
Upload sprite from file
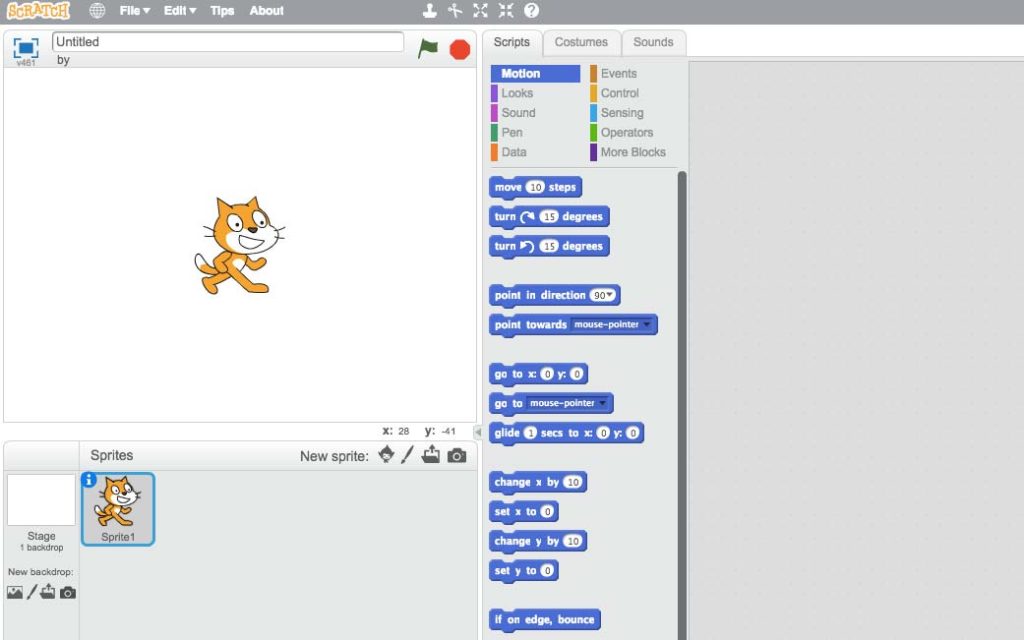[431, 455]
